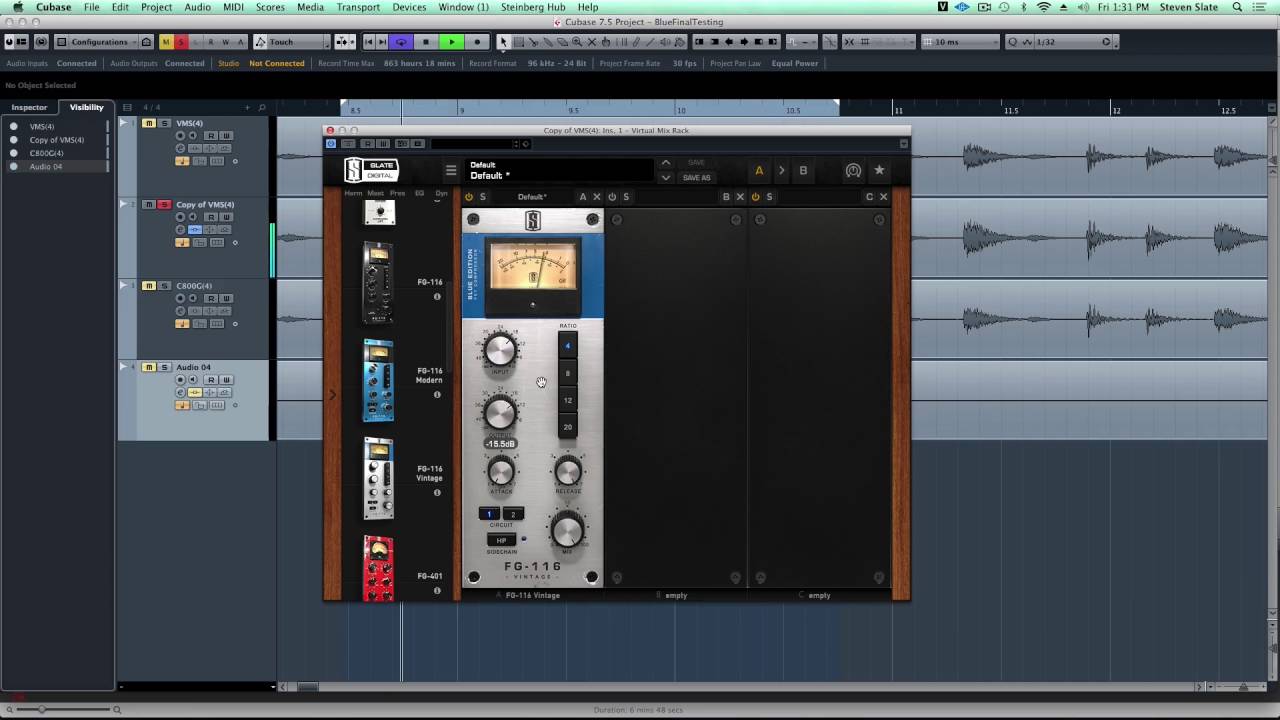Toggle HP sidechain button on FG-116
This screenshot has width=1280, height=720.
tap(501, 540)
